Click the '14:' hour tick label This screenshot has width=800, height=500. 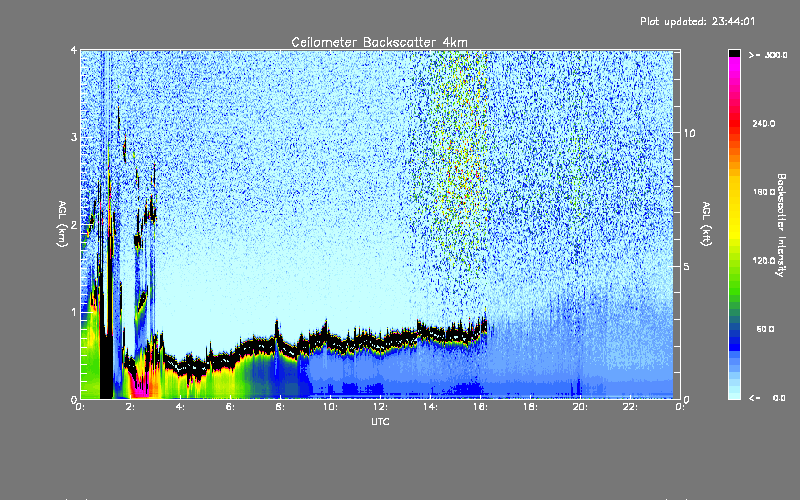click(x=430, y=407)
